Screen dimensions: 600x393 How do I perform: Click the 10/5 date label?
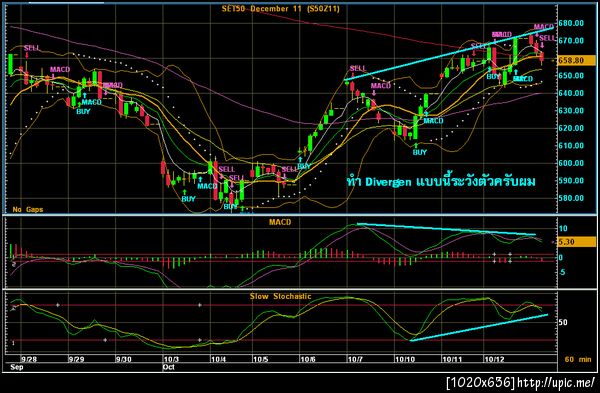(x=260, y=359)
